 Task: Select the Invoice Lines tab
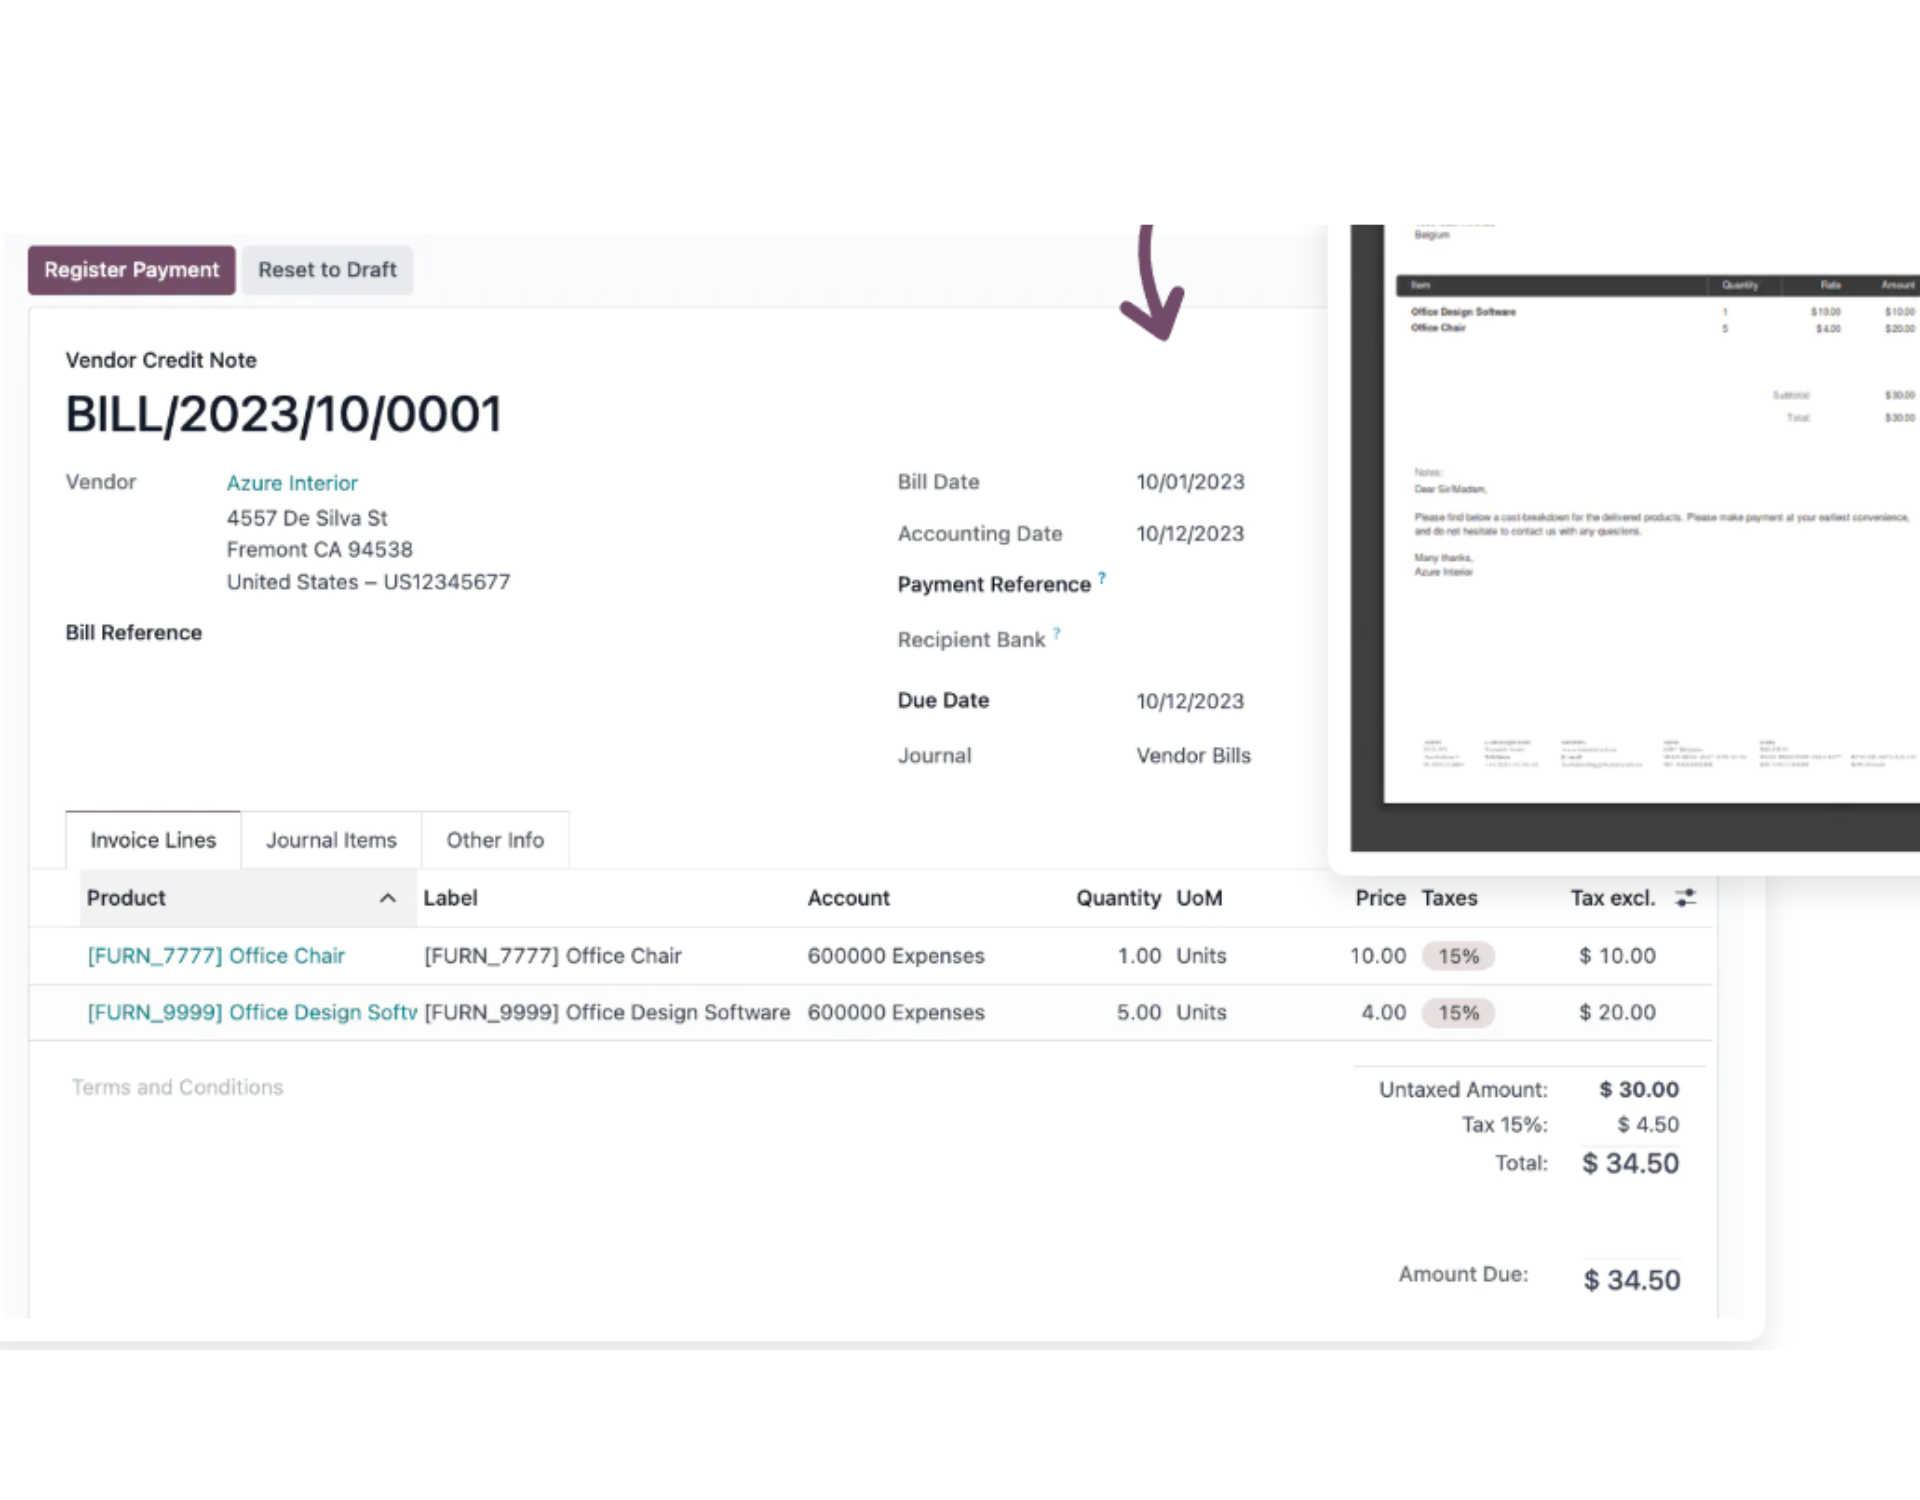coord(153,840)
